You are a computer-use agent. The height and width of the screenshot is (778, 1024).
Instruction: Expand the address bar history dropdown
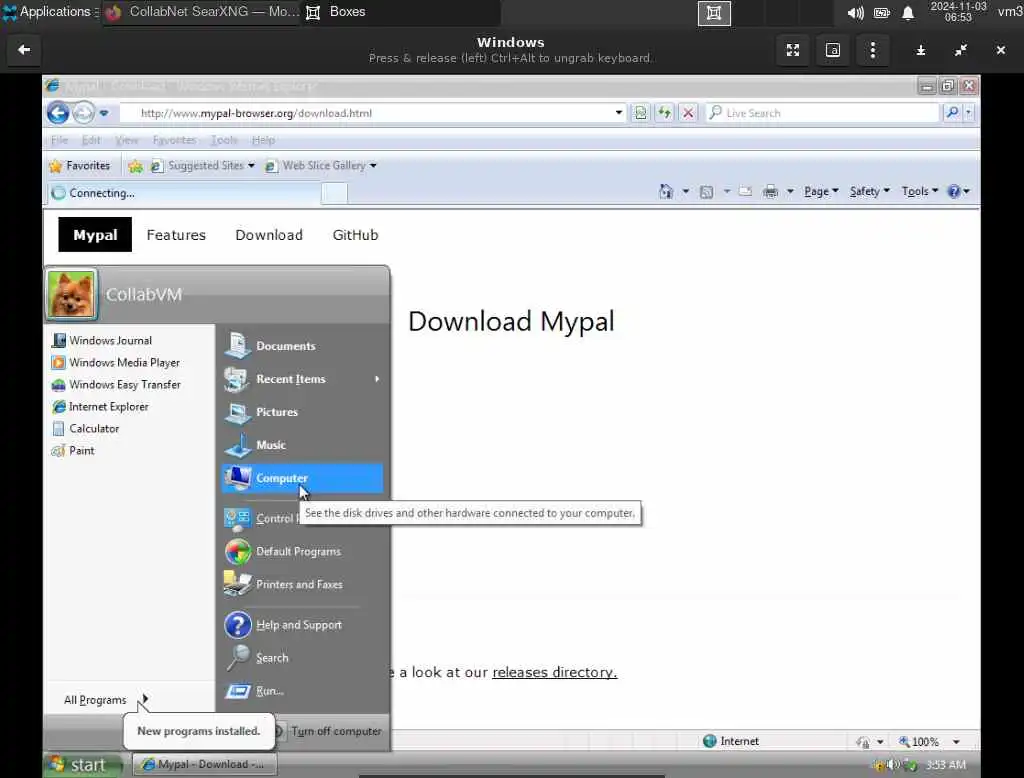pos(618,112)
